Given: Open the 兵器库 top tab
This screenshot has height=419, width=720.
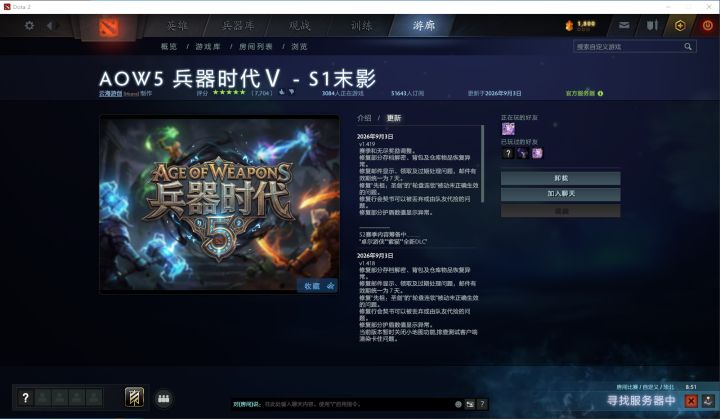Looking at the screenshot, I should pyautogui.click(x=238, y=25).
